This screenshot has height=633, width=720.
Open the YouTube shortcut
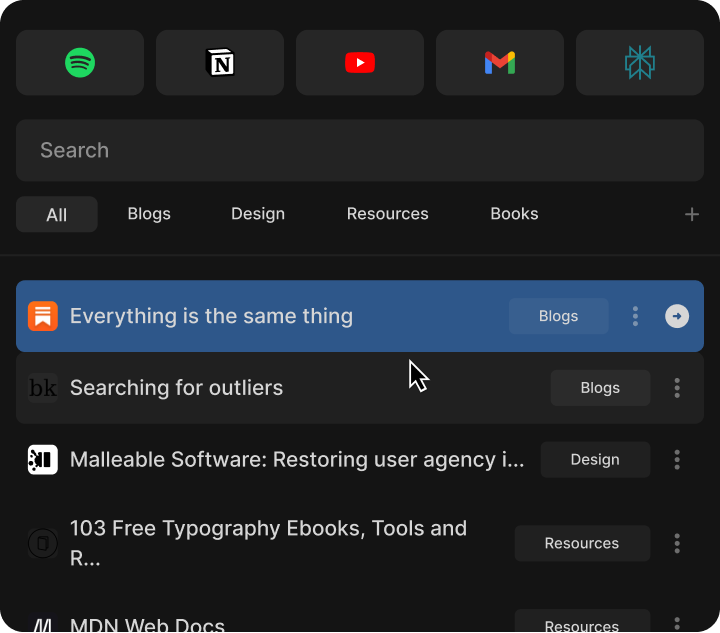pos(360,63)
